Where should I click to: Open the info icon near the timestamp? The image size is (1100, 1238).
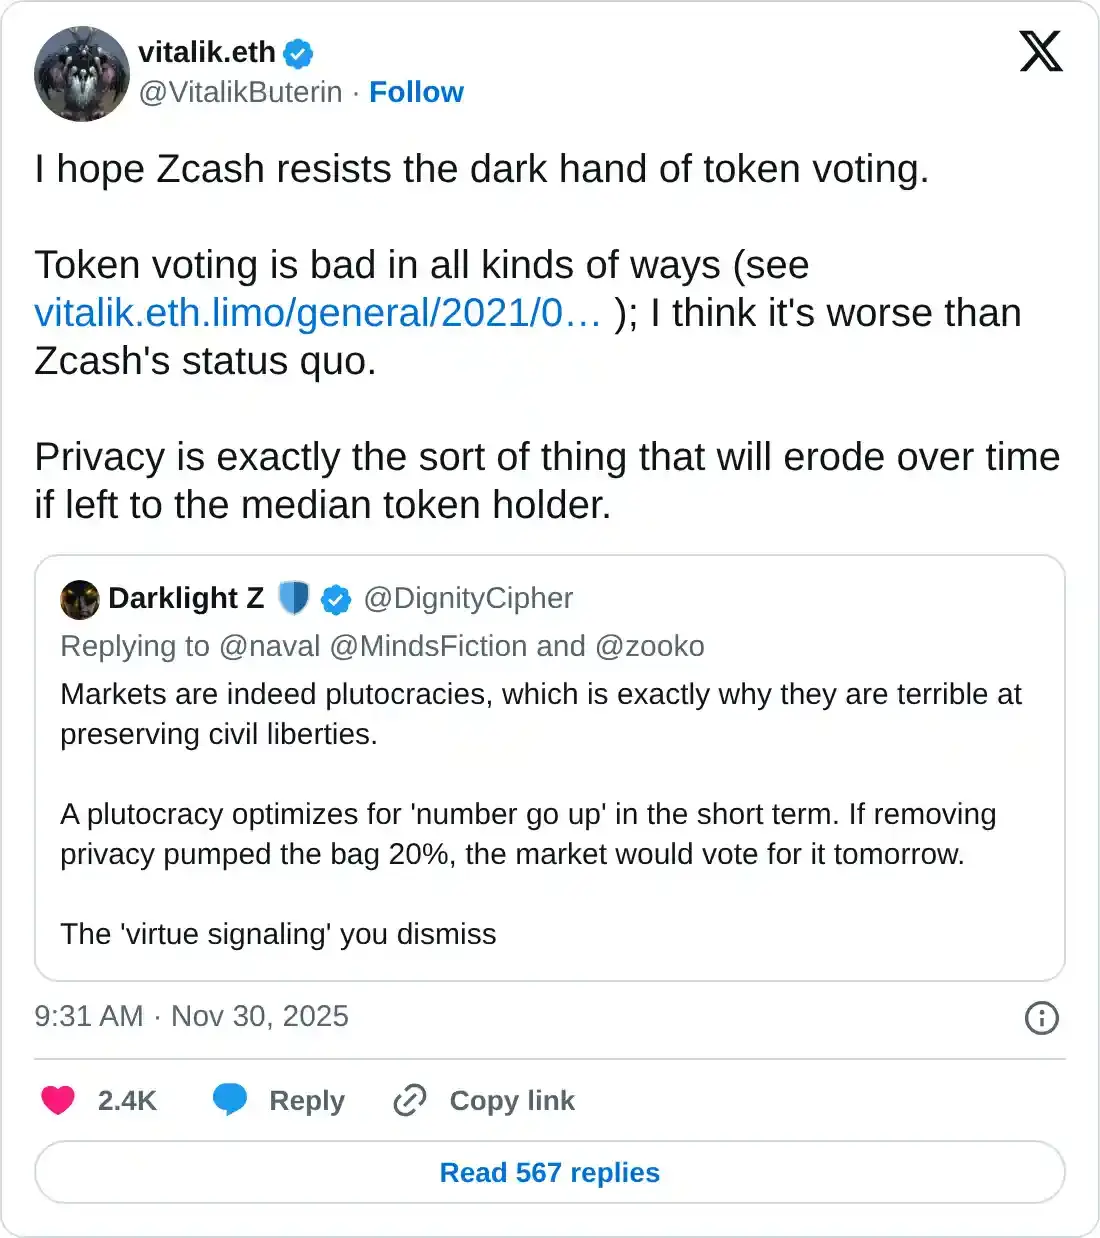click(1041, 1018)
